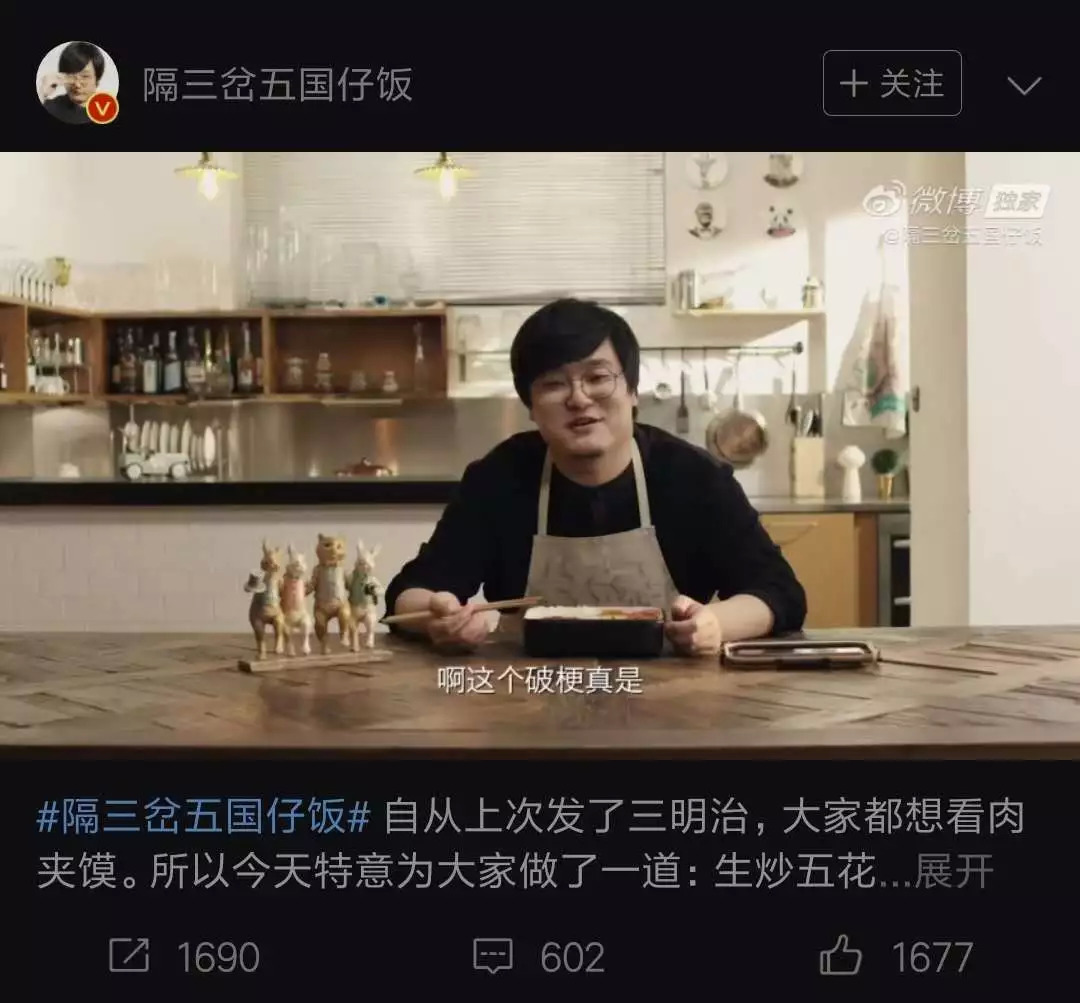Play the cooking video thumbnail
Viewport: 1080px width, 1003px height.
pos(540,455)
